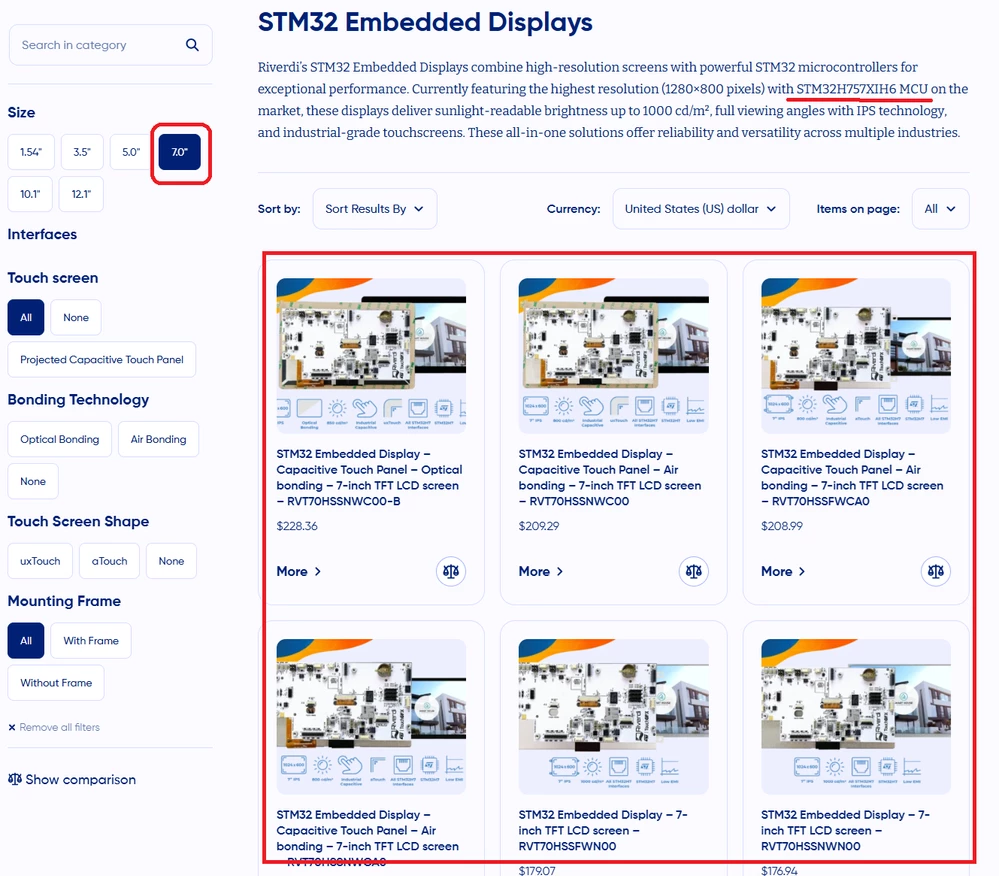Select None under Touch Screen Shape
This screenshot has height=876, width=999.
(x=171, y=561)
